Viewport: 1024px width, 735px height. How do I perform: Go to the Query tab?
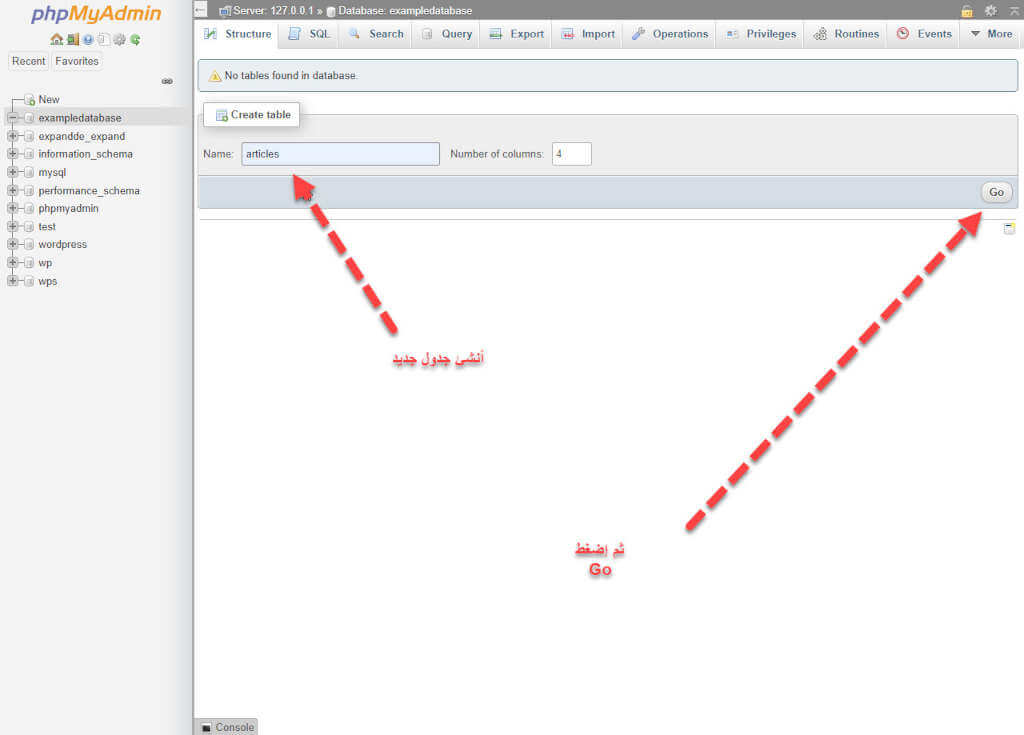tap(447, 34)
